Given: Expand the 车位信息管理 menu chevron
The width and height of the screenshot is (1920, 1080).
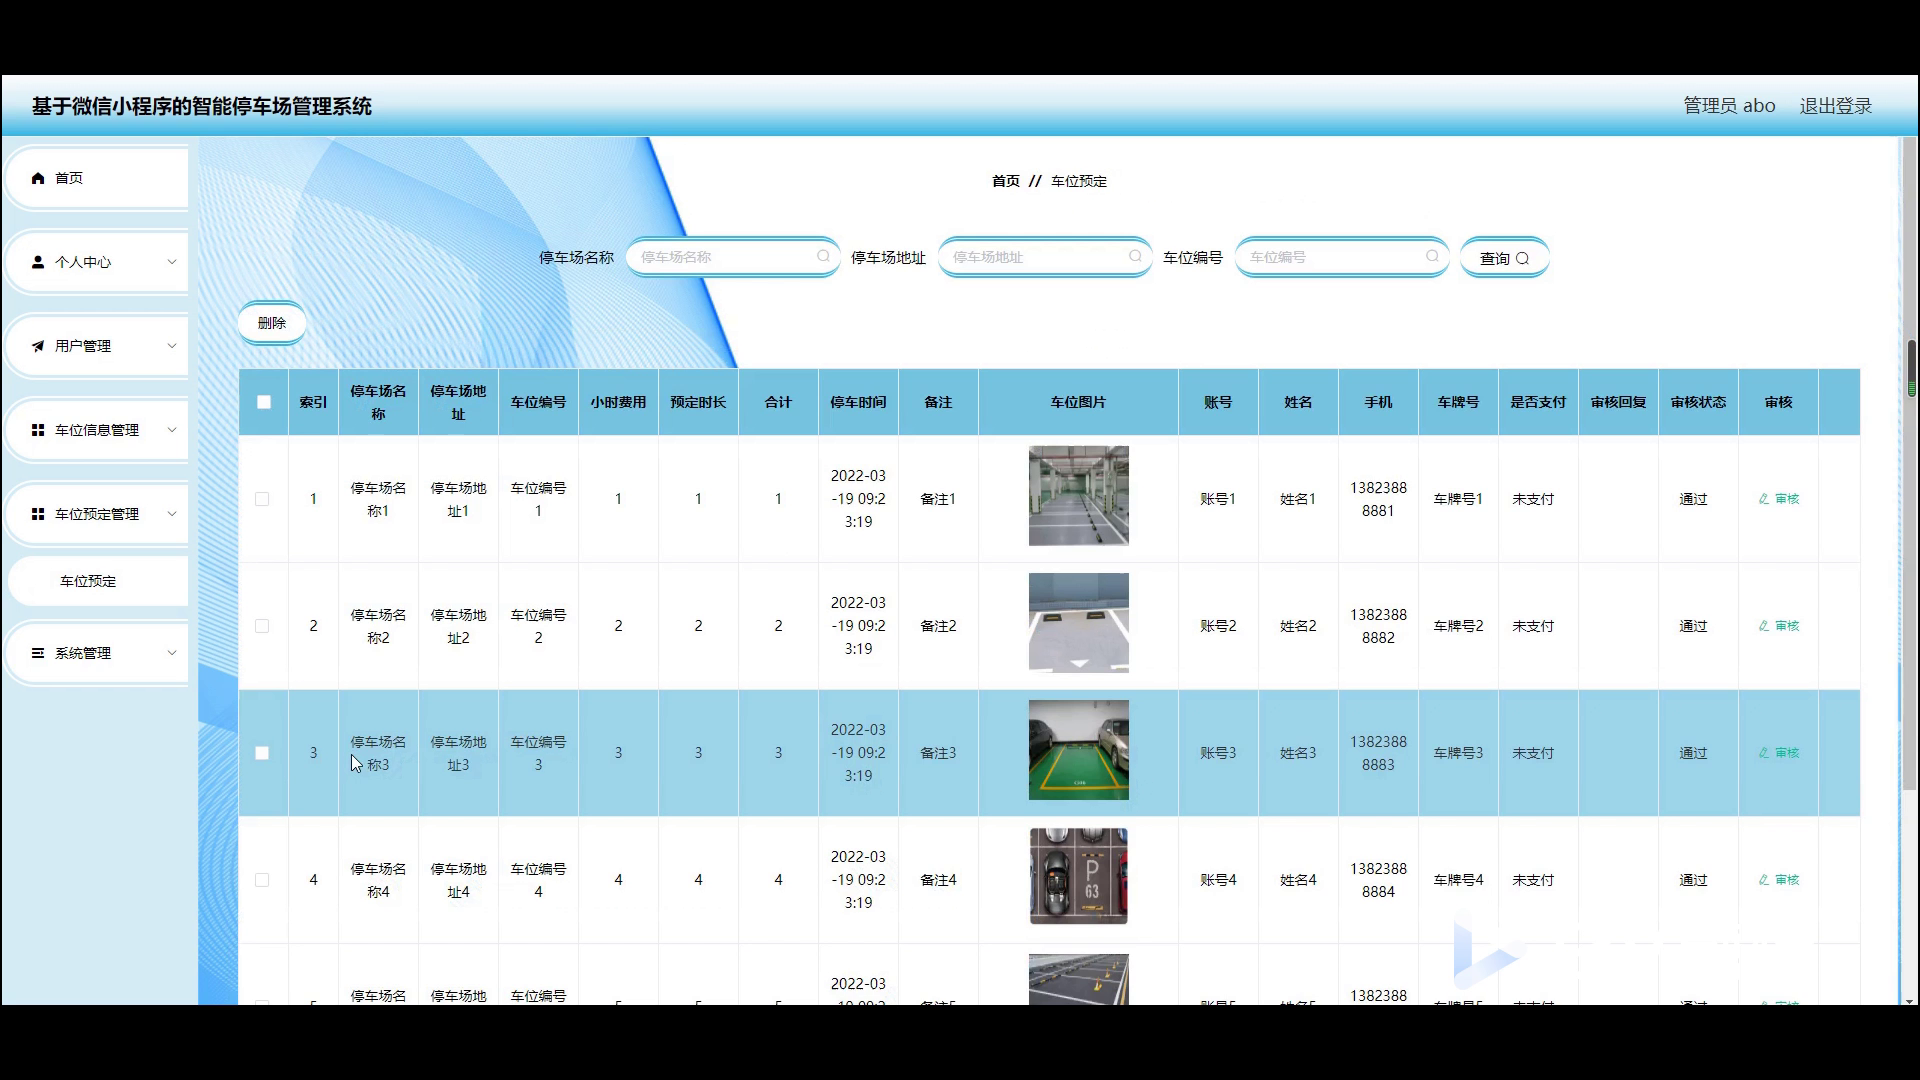Looking at the screenshot, I should (172, 430).
